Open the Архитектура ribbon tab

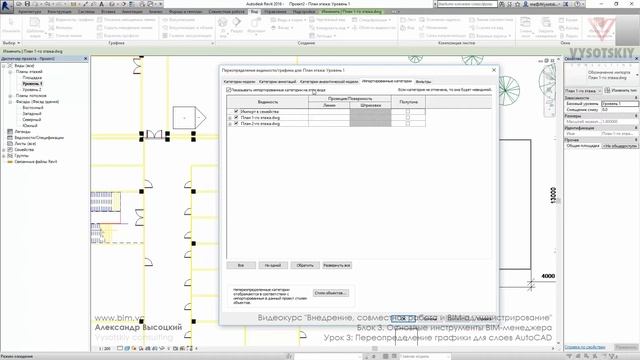click(29, 12)
